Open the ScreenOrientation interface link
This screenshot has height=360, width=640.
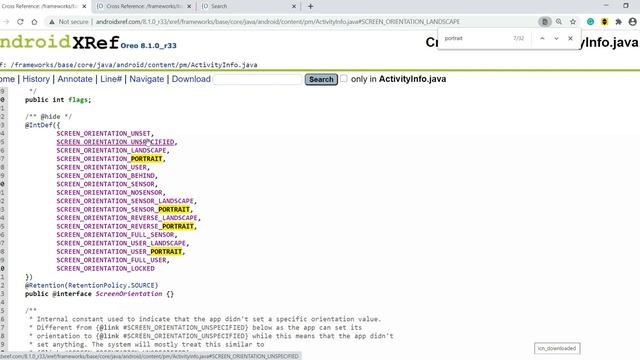129,294
